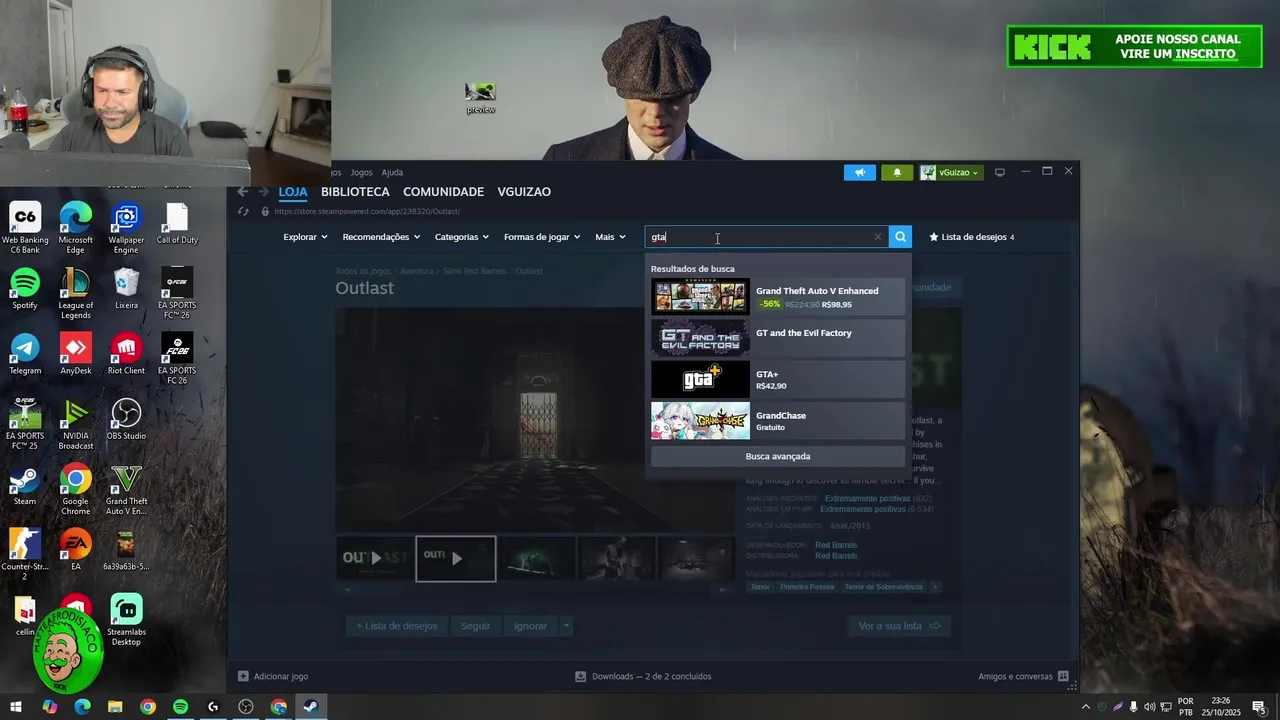1280x720 pixels.
Task: Open the Riot Client desktop shortcut
Action: coord(126,354)
